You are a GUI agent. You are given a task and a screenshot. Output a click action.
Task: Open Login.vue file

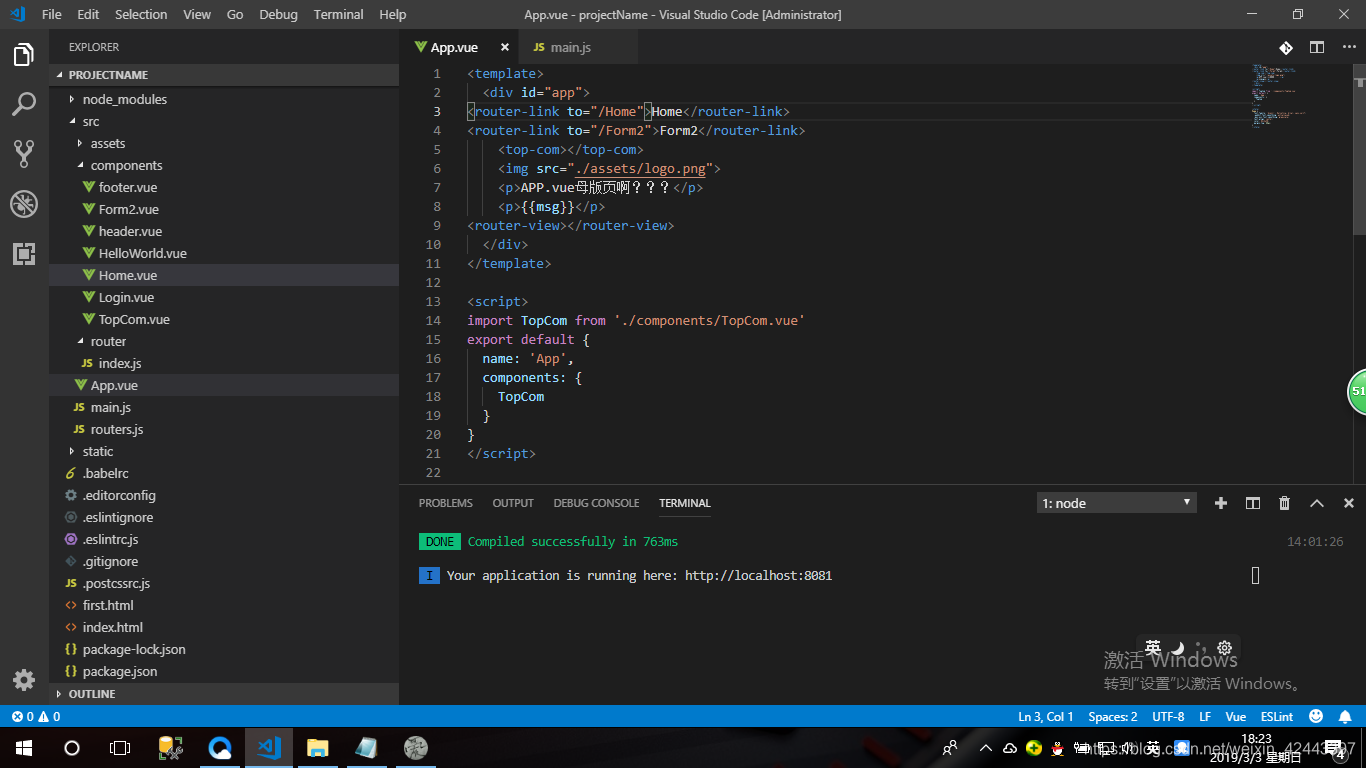tap(224, 297)
